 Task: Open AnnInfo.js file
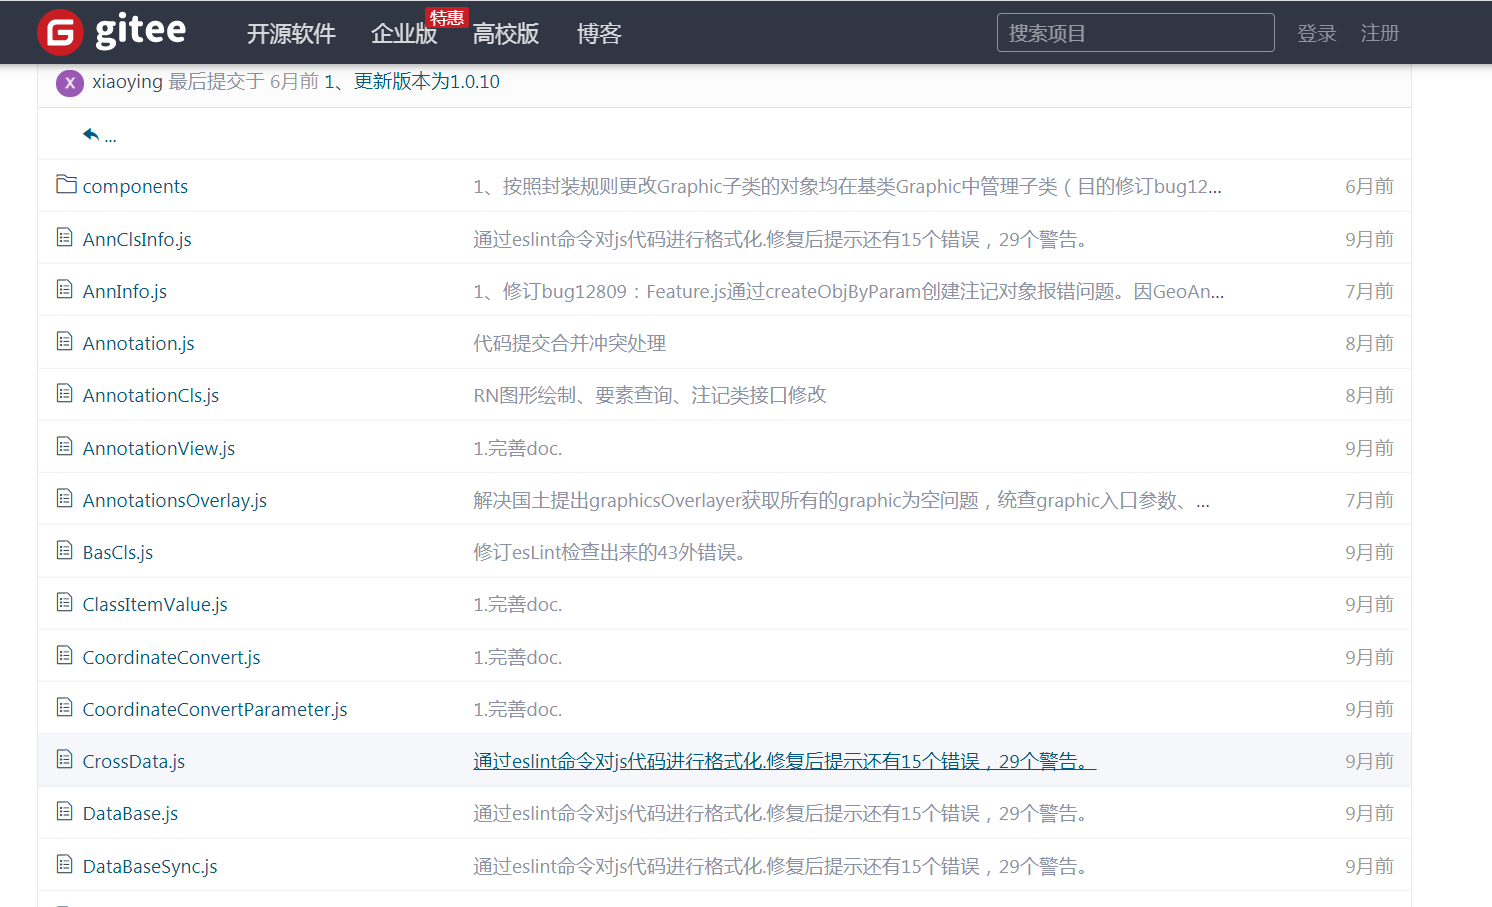coord(125,292)
